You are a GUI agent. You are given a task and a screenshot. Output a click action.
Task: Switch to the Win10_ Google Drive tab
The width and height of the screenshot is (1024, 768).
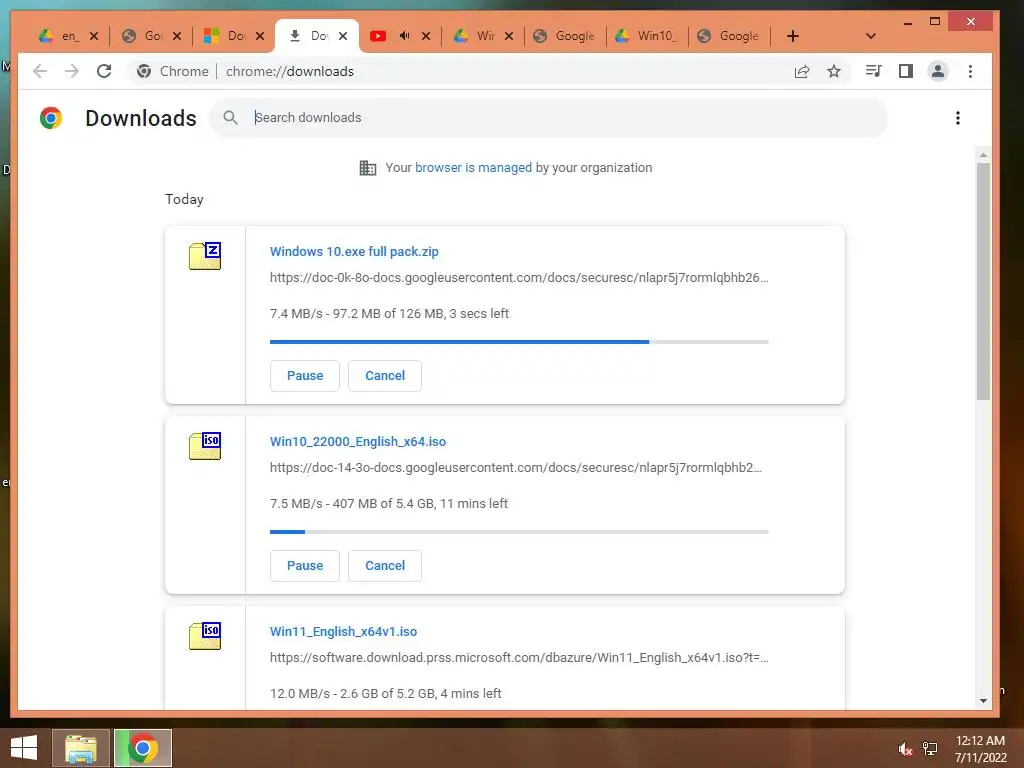point(647,36)
